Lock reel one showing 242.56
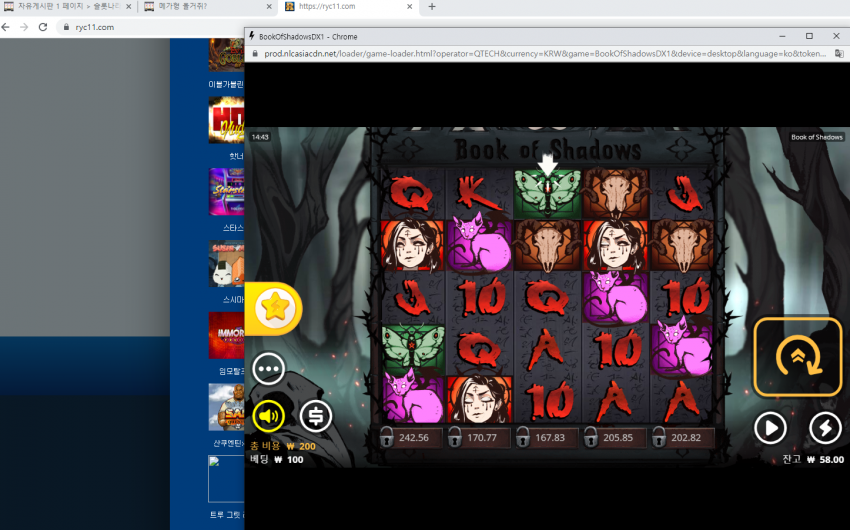 (411, 437)
